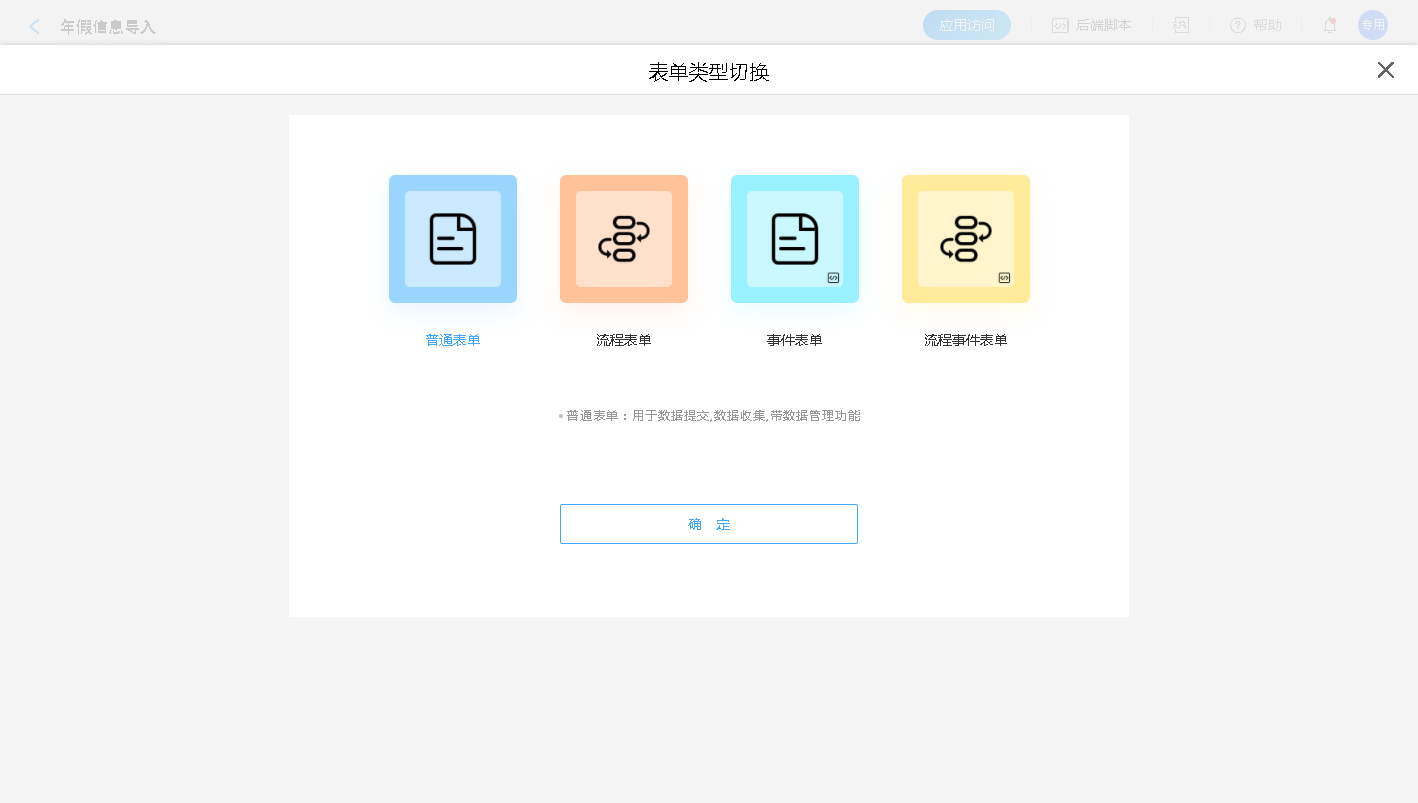Open the 后端脚本 backend script icon
Screen dimensions: 1418x803
(1060, 26)
